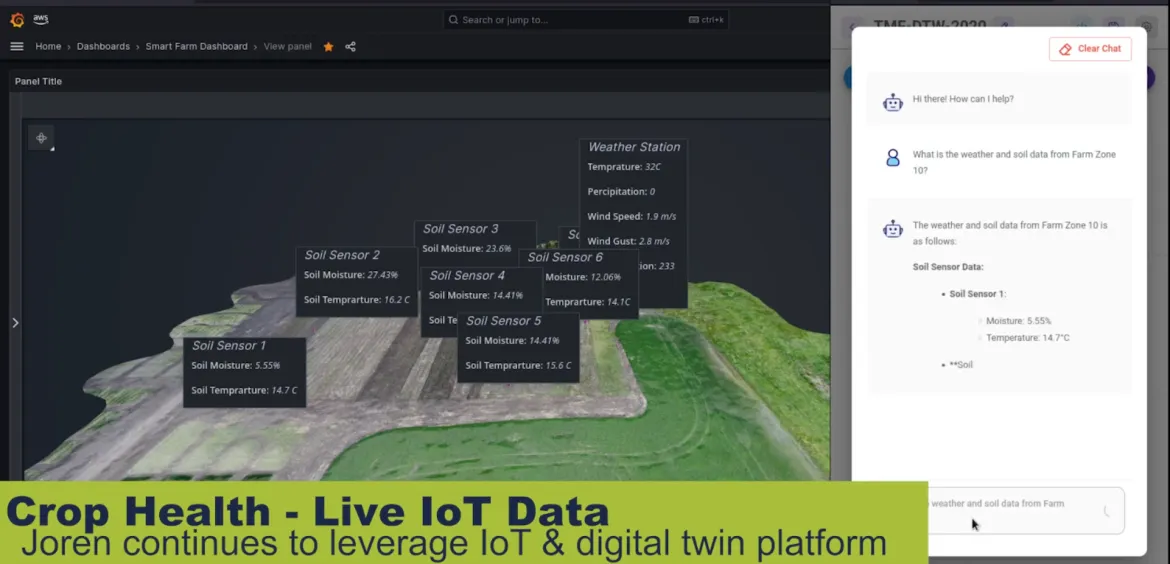This screenshot has height=564, width=1170.
Task: Click the settings gear behind chat panel
Action: [1147, 27]
